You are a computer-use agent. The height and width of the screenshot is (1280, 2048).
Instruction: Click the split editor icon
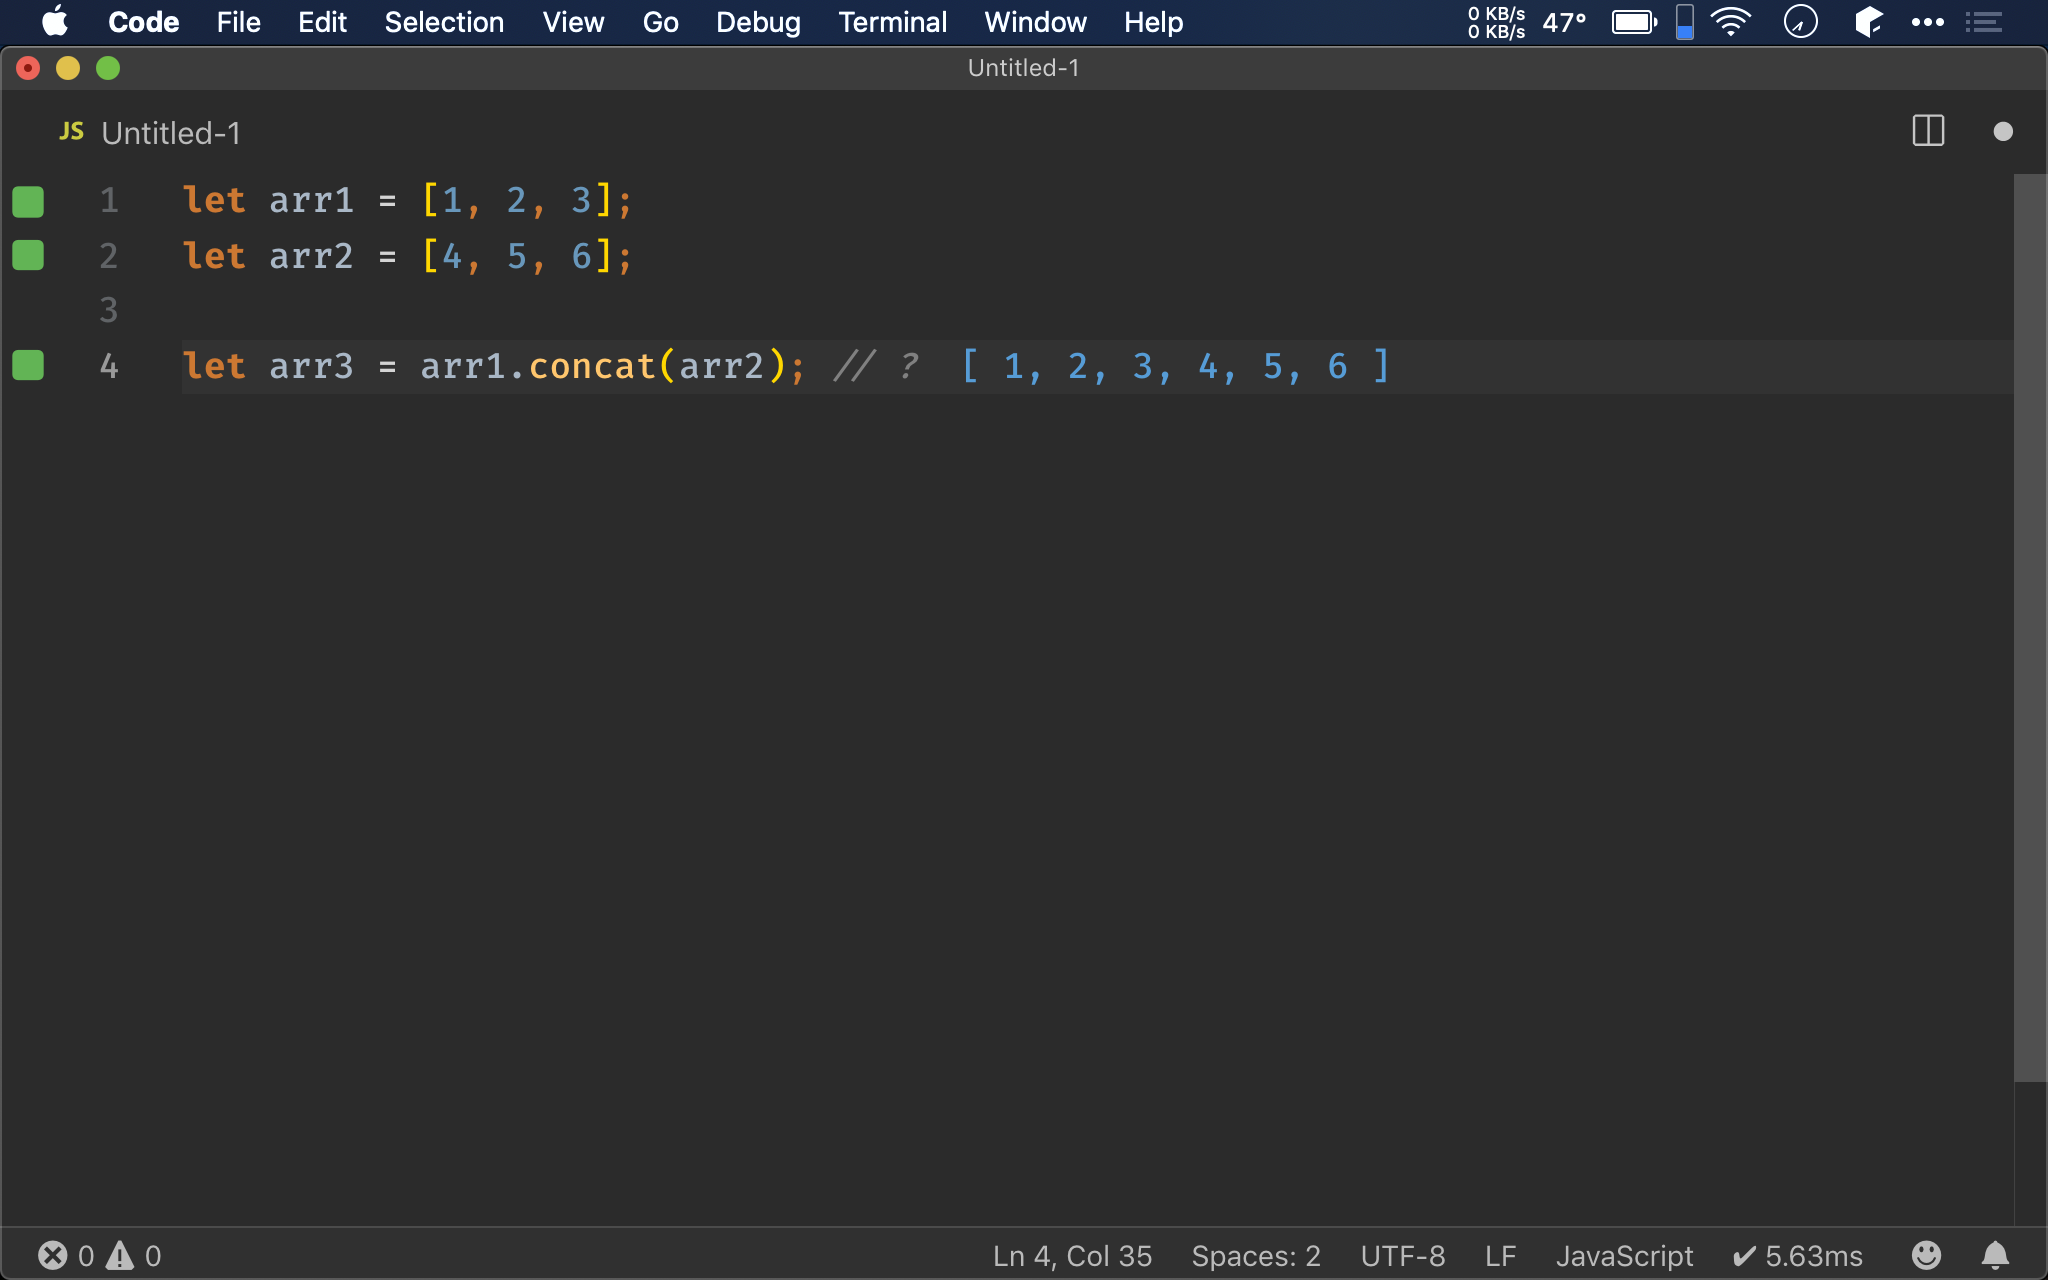pyautogui.click(x=1927, y=131)
